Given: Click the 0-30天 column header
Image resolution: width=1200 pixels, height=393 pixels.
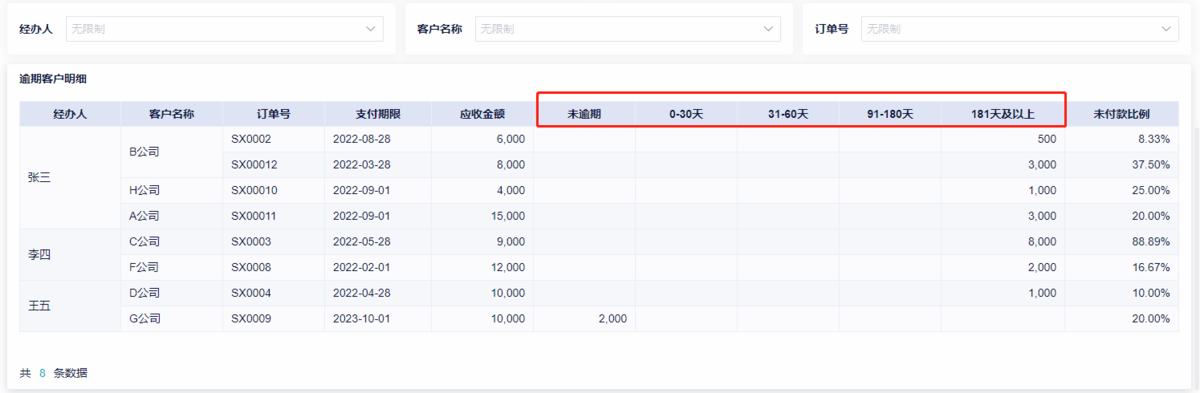Looking at the screenshot, I should (687, 114).
